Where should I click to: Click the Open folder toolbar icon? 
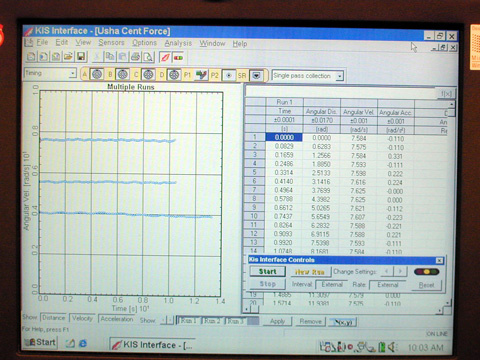[69, 57]
